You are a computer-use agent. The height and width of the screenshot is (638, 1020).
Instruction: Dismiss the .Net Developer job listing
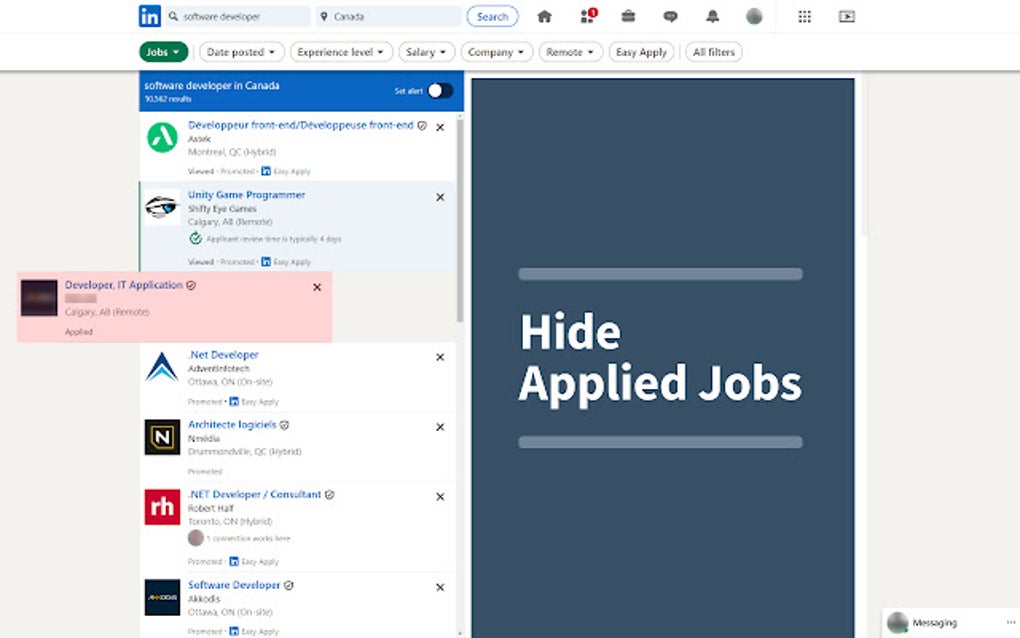[440, 357]
